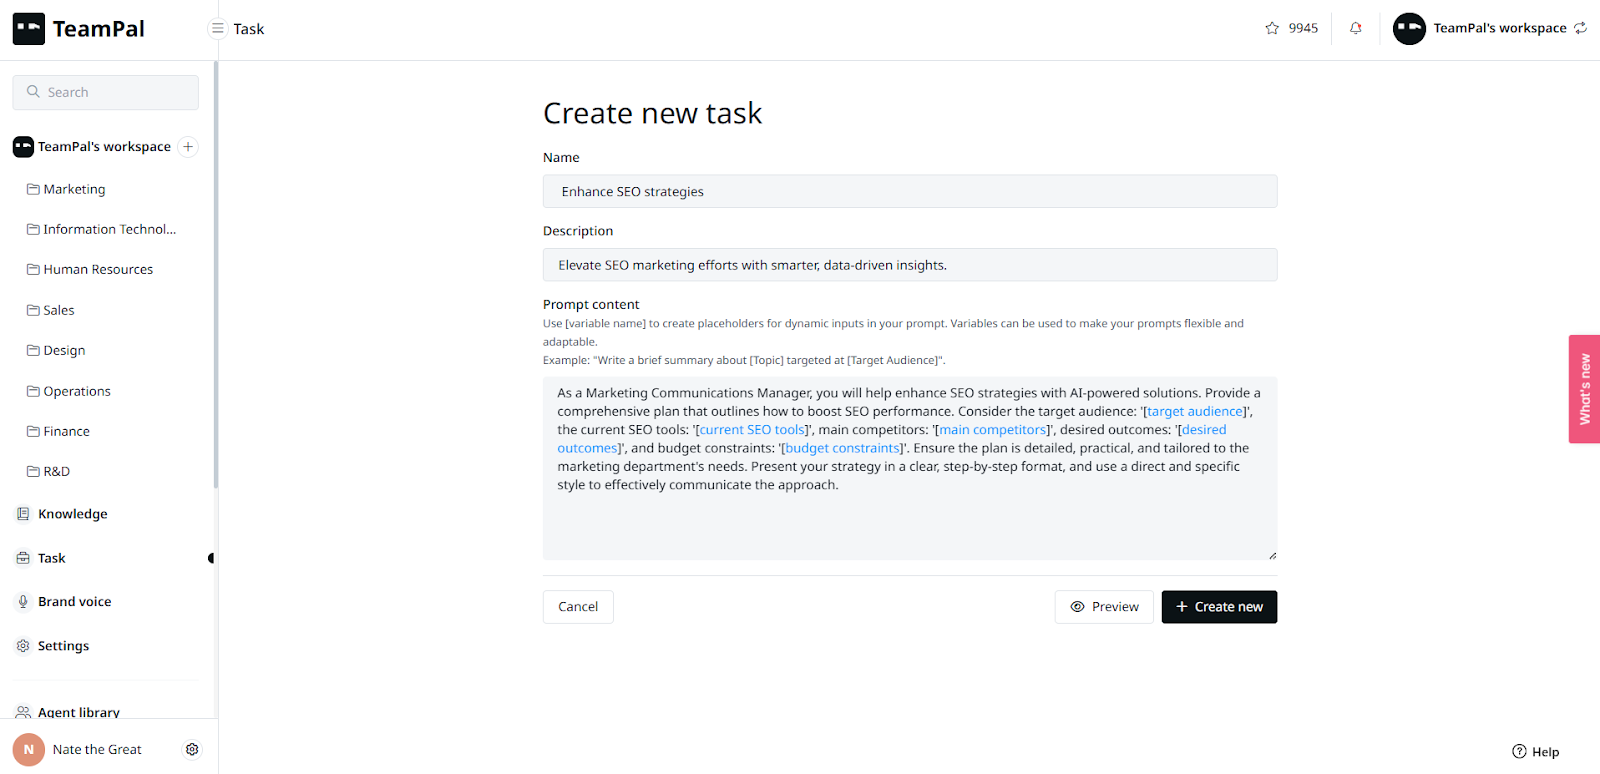Open the What's new side tab
Viewport: 1600px width, 774px height.
pyautogui.click(x=1585, y=389)
